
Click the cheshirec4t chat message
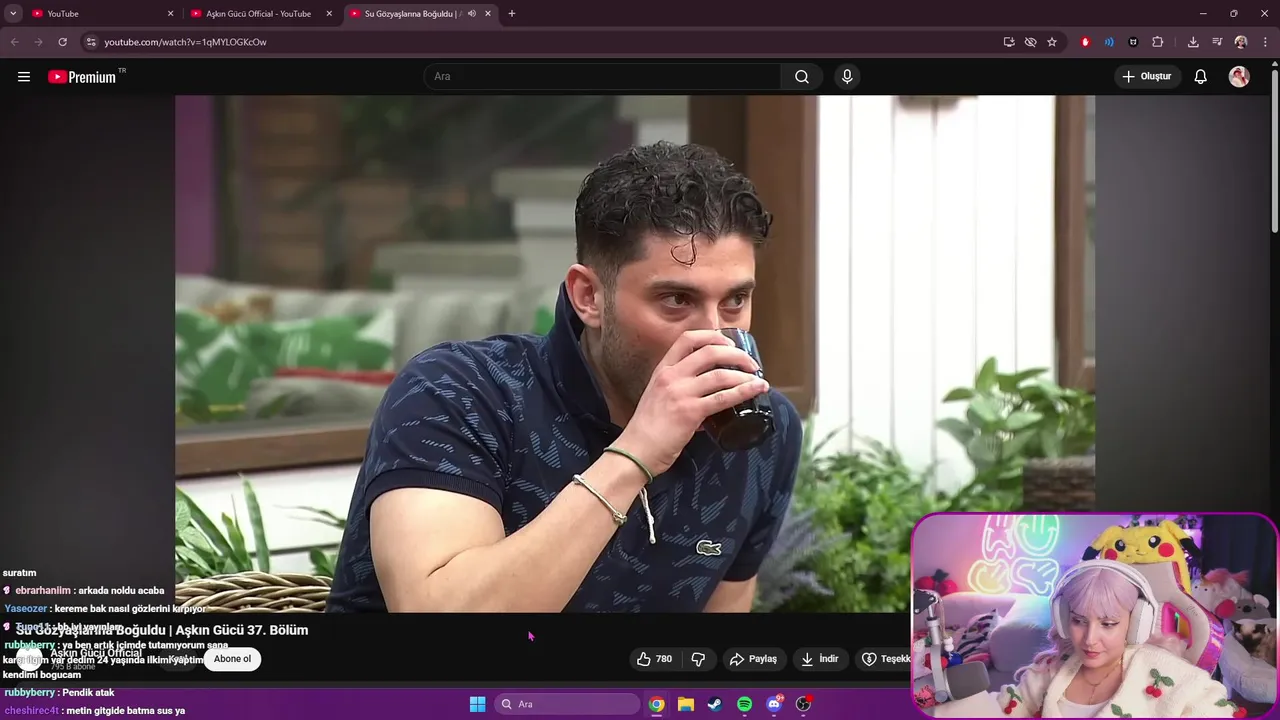coord(95,710)
